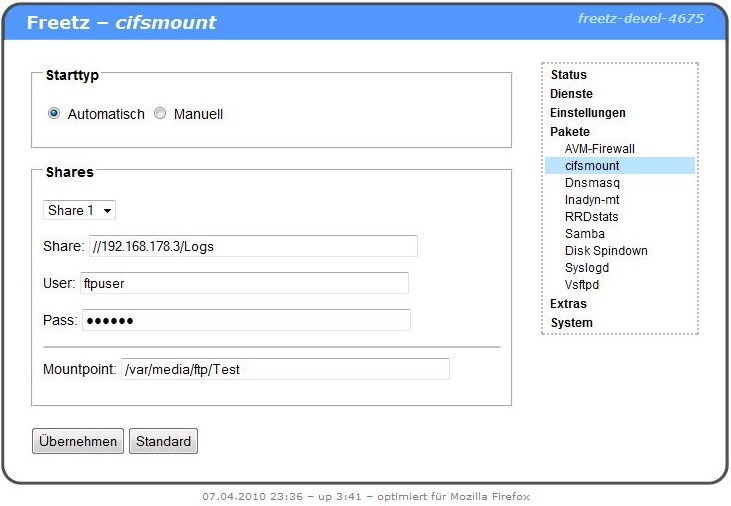Click the Pass password field

(x=246, y=320)
